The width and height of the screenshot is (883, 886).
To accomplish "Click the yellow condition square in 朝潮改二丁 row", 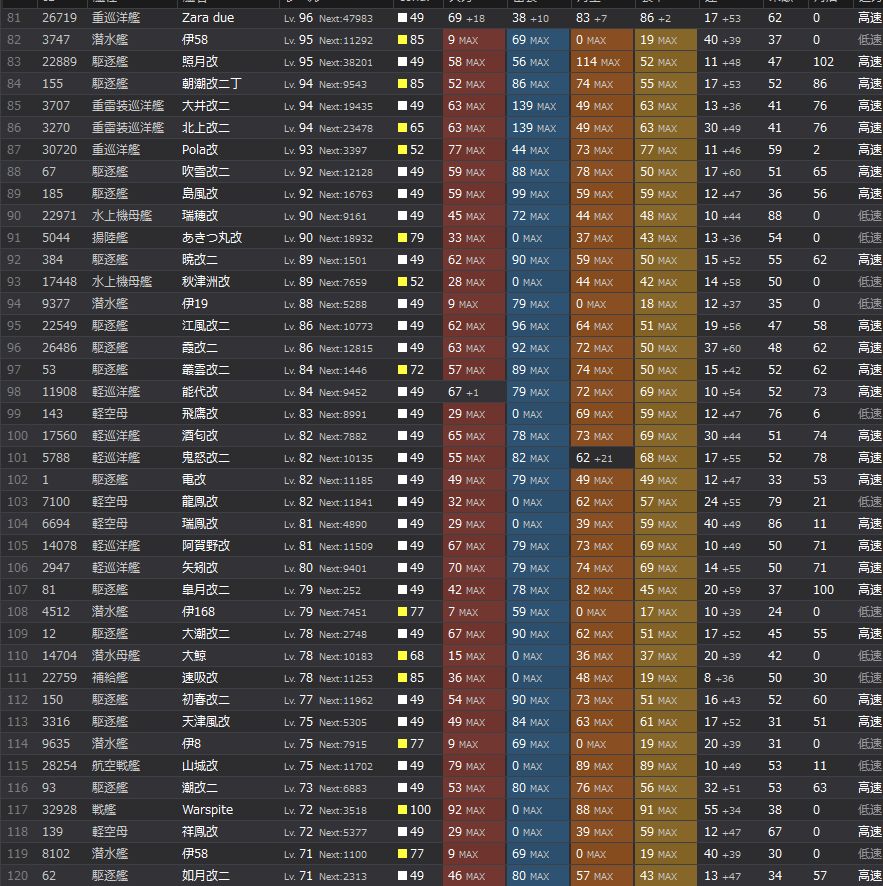I will click(402, 84).
